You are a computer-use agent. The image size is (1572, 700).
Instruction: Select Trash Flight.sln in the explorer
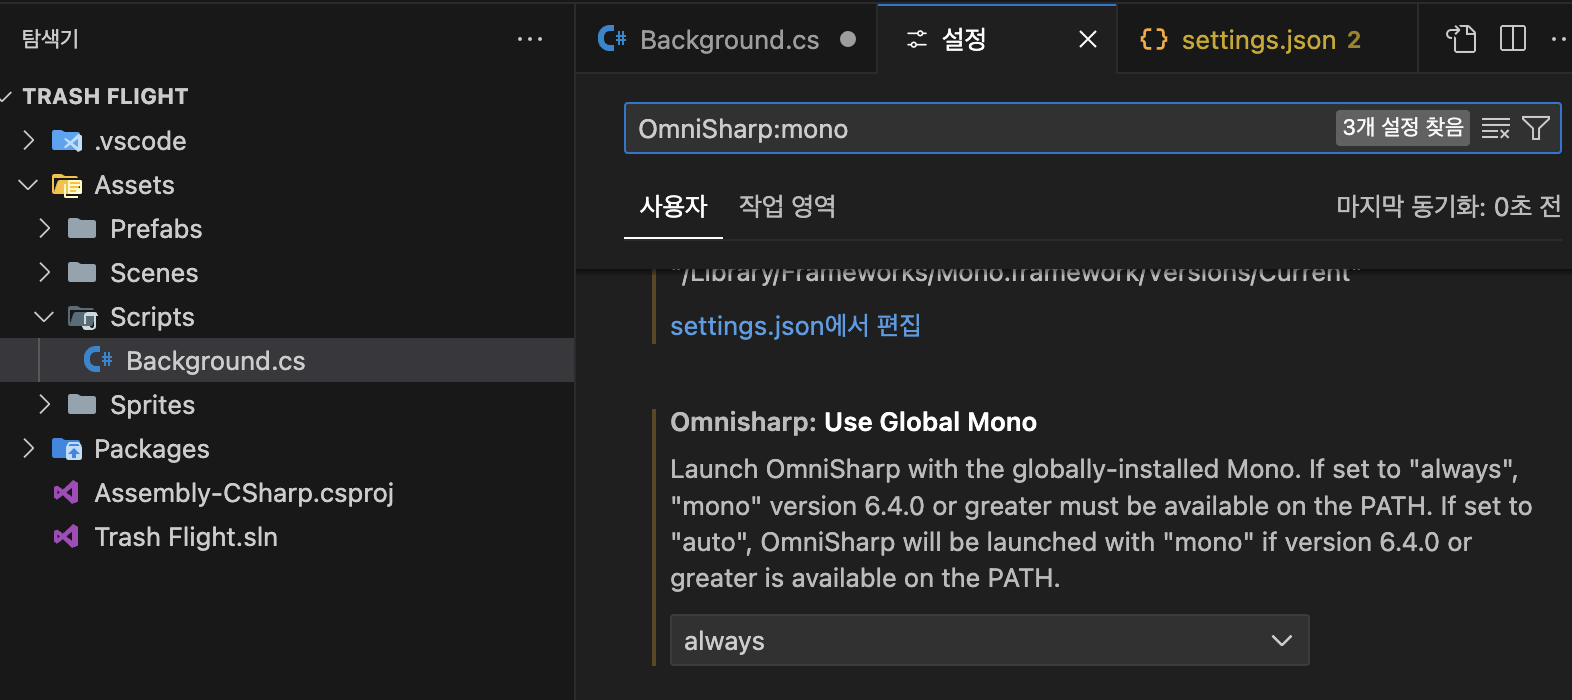click(287, 537)
